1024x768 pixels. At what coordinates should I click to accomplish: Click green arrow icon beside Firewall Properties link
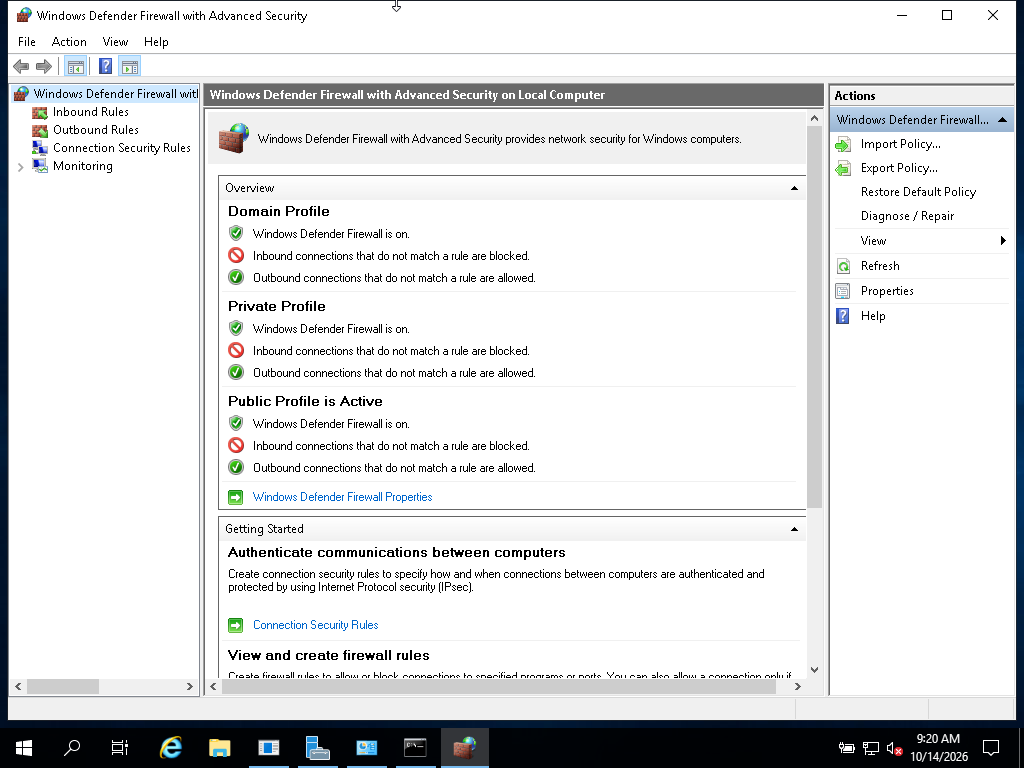(x=236, y=498)
